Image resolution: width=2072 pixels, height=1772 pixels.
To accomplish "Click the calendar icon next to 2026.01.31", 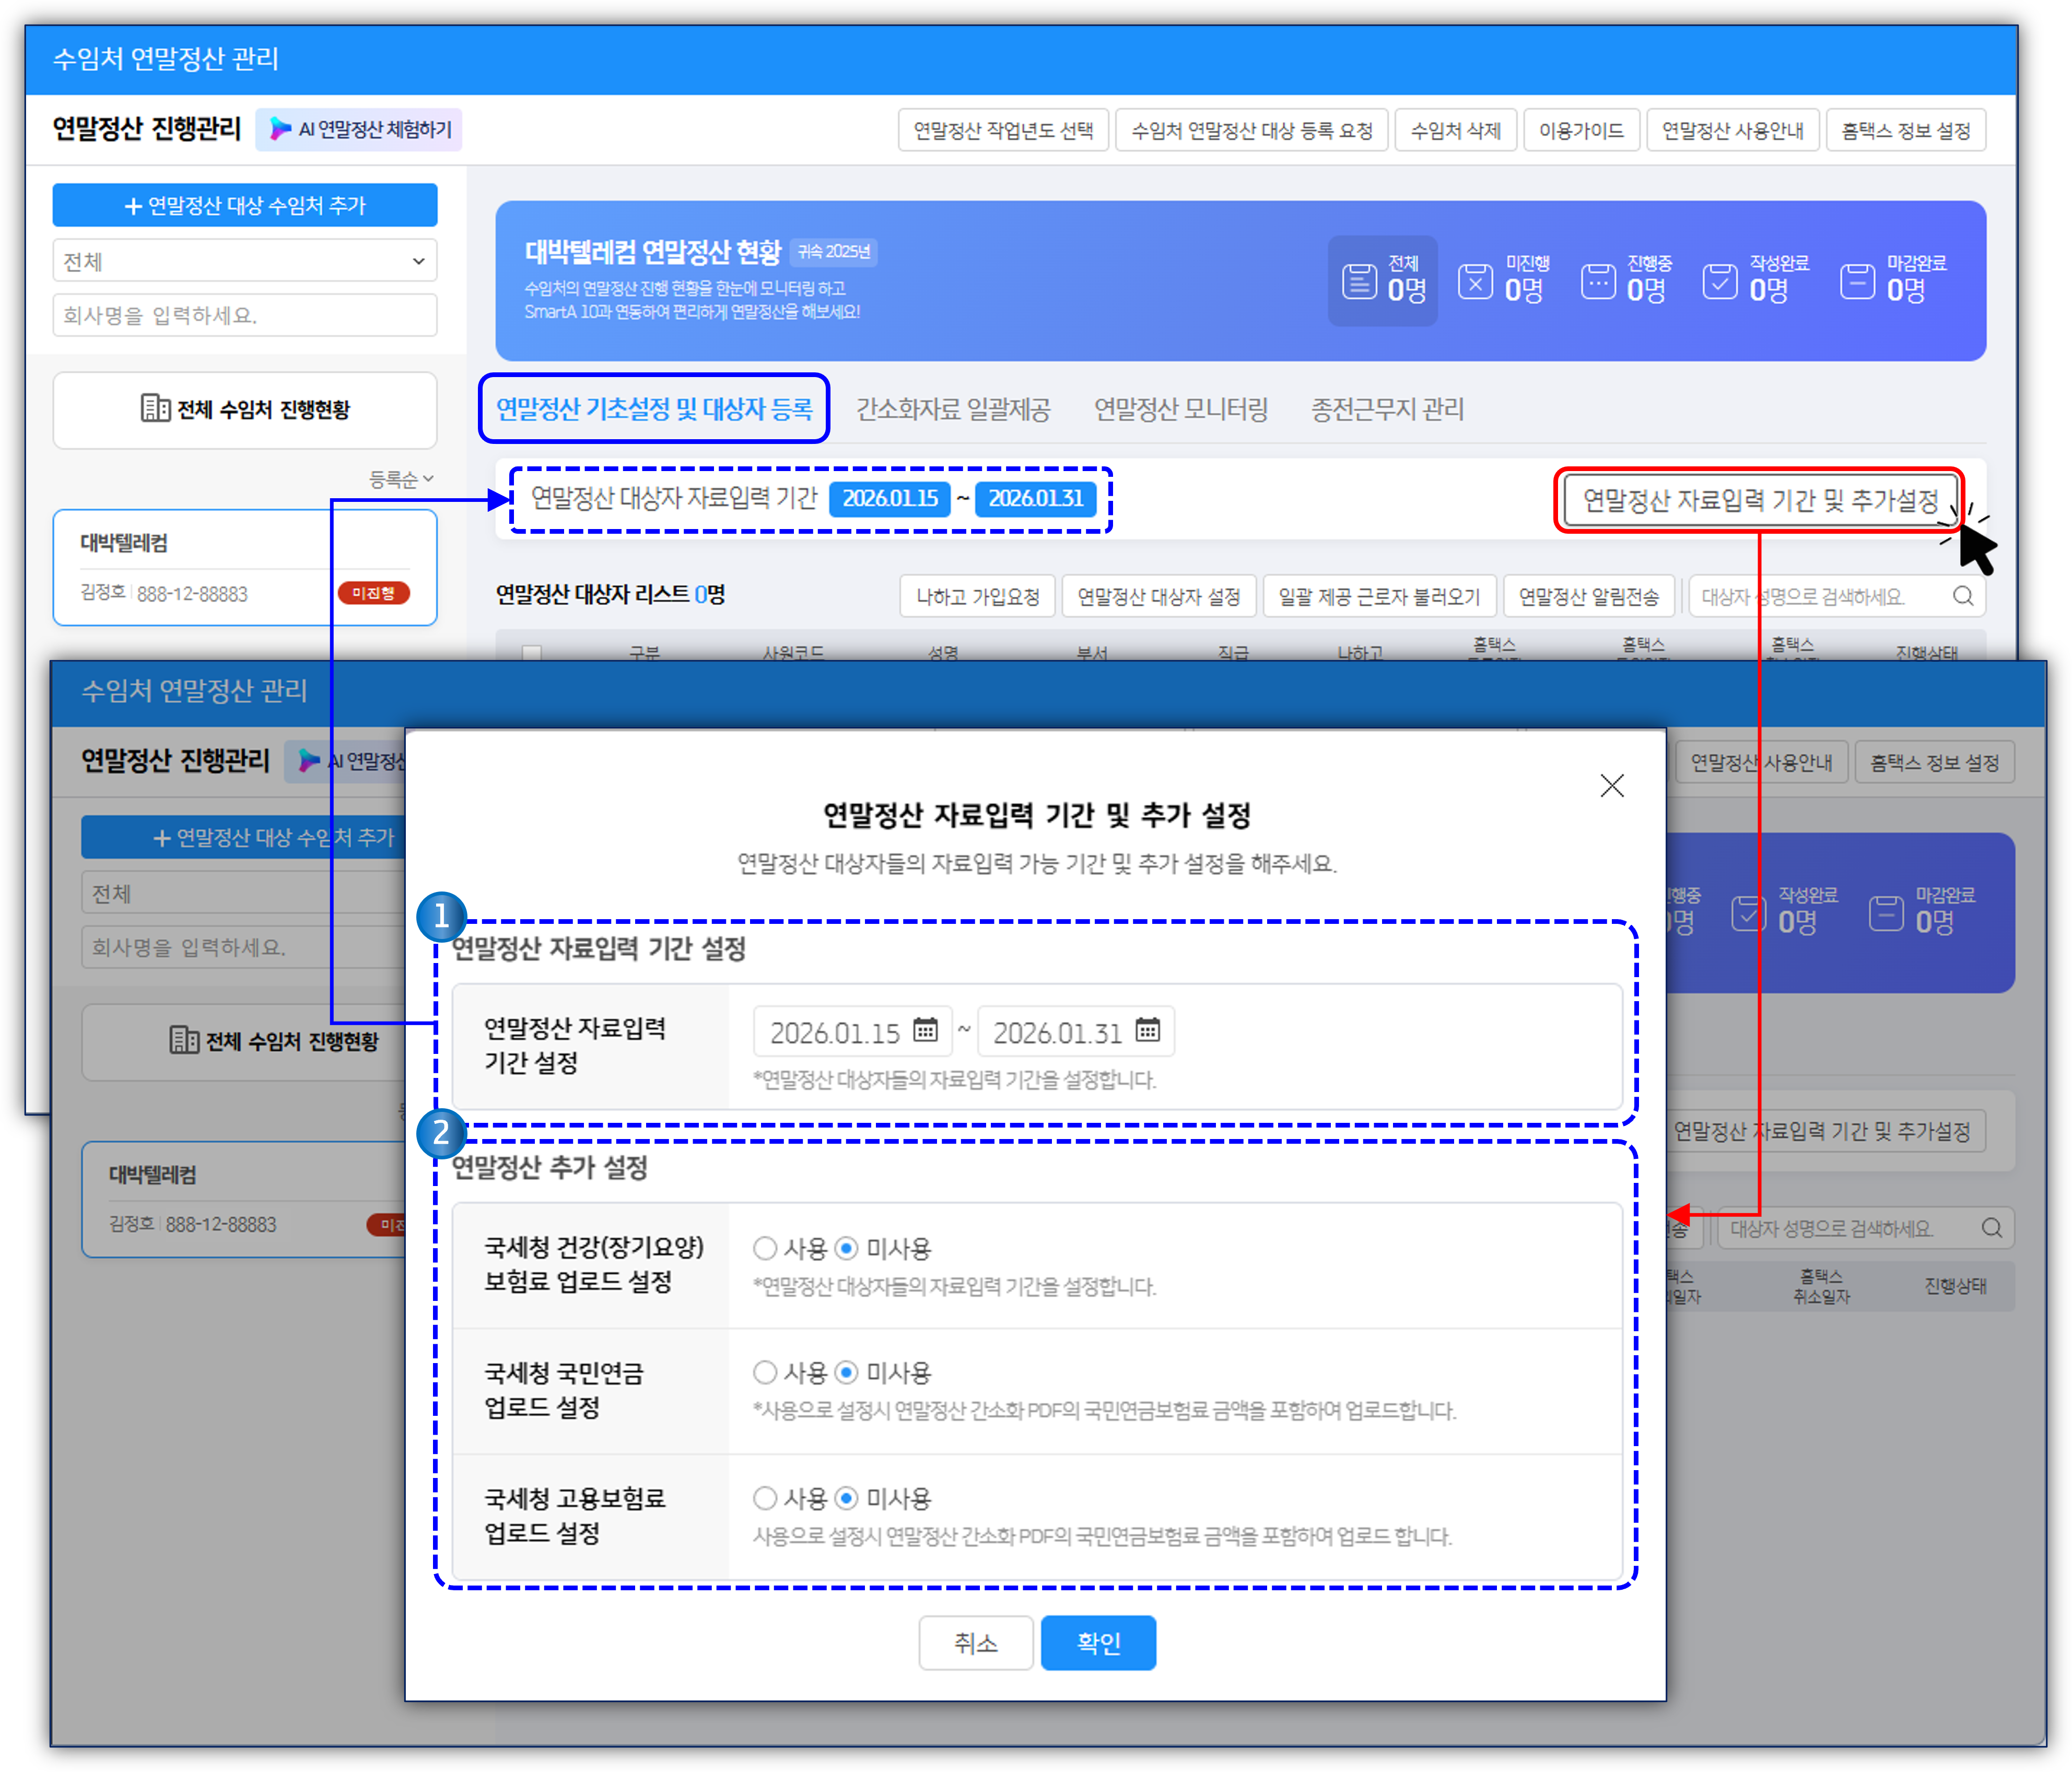I will point(1148,1030).
